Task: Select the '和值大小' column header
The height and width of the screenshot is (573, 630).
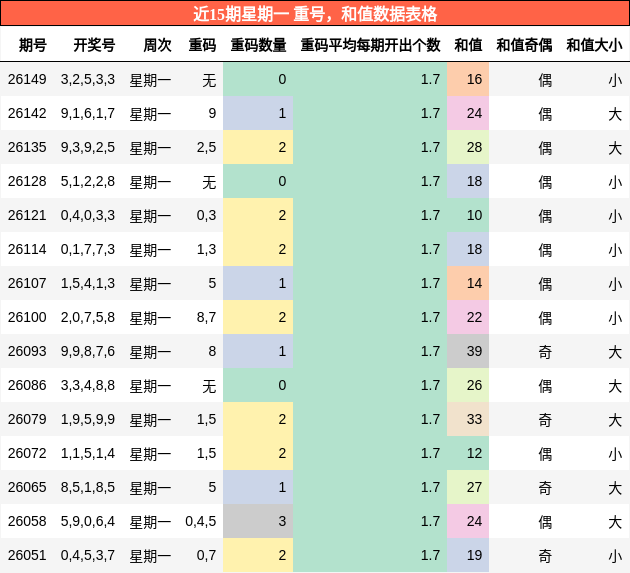Action: pyautogui.click(x=594, y=45)
